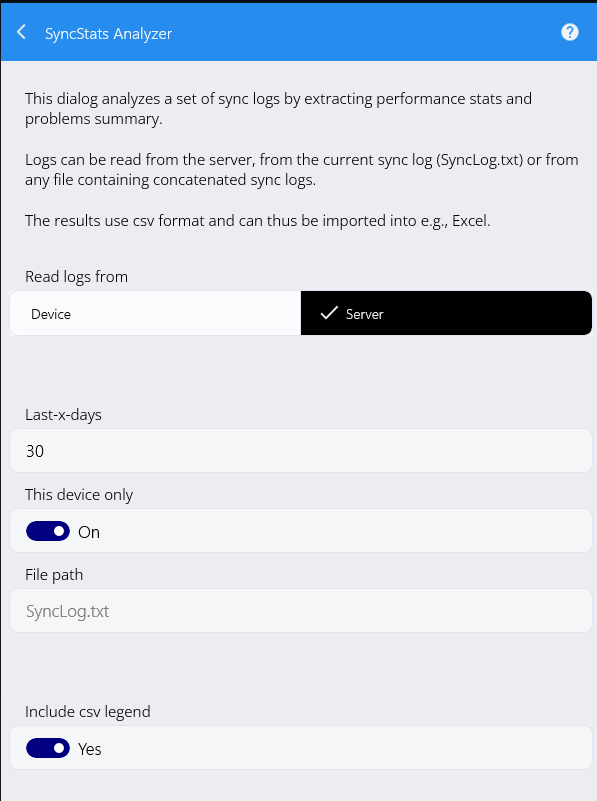Disable the Include csv legend switch
The width and height of the screenshot is (597, 801).
(x=48, y=748)
